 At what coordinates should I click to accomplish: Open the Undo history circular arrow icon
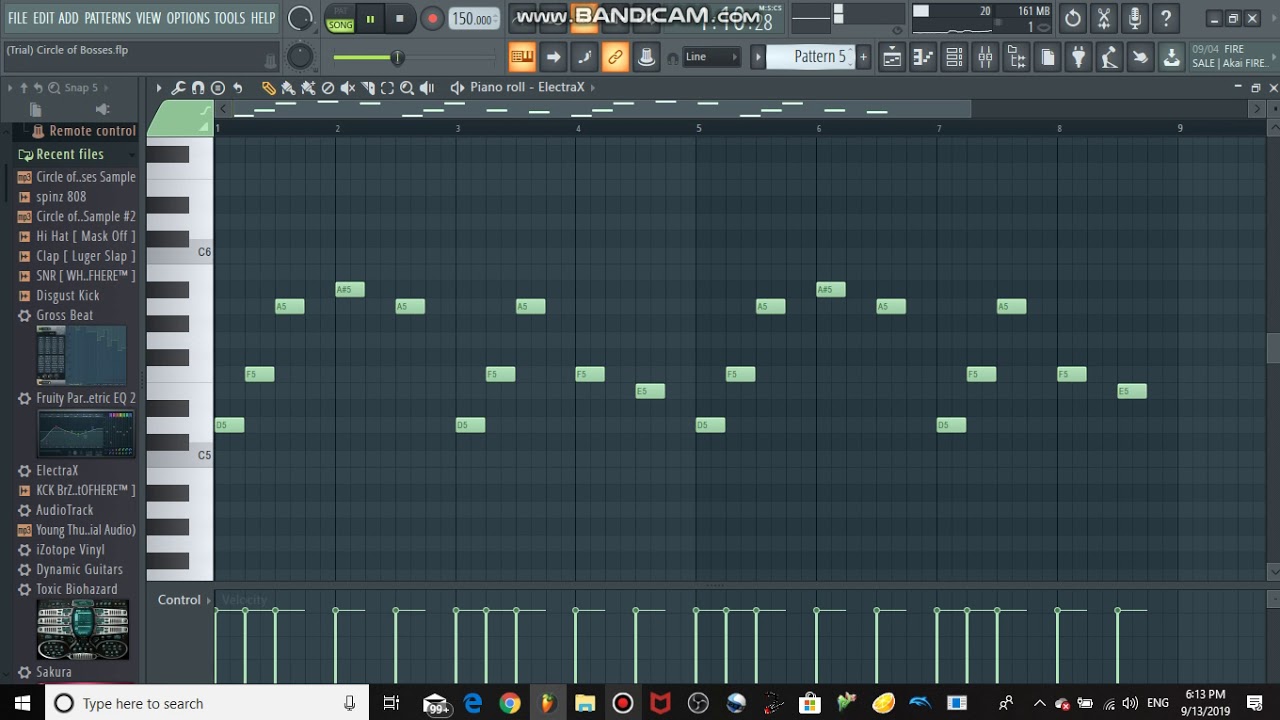[x=1072, y=18]
